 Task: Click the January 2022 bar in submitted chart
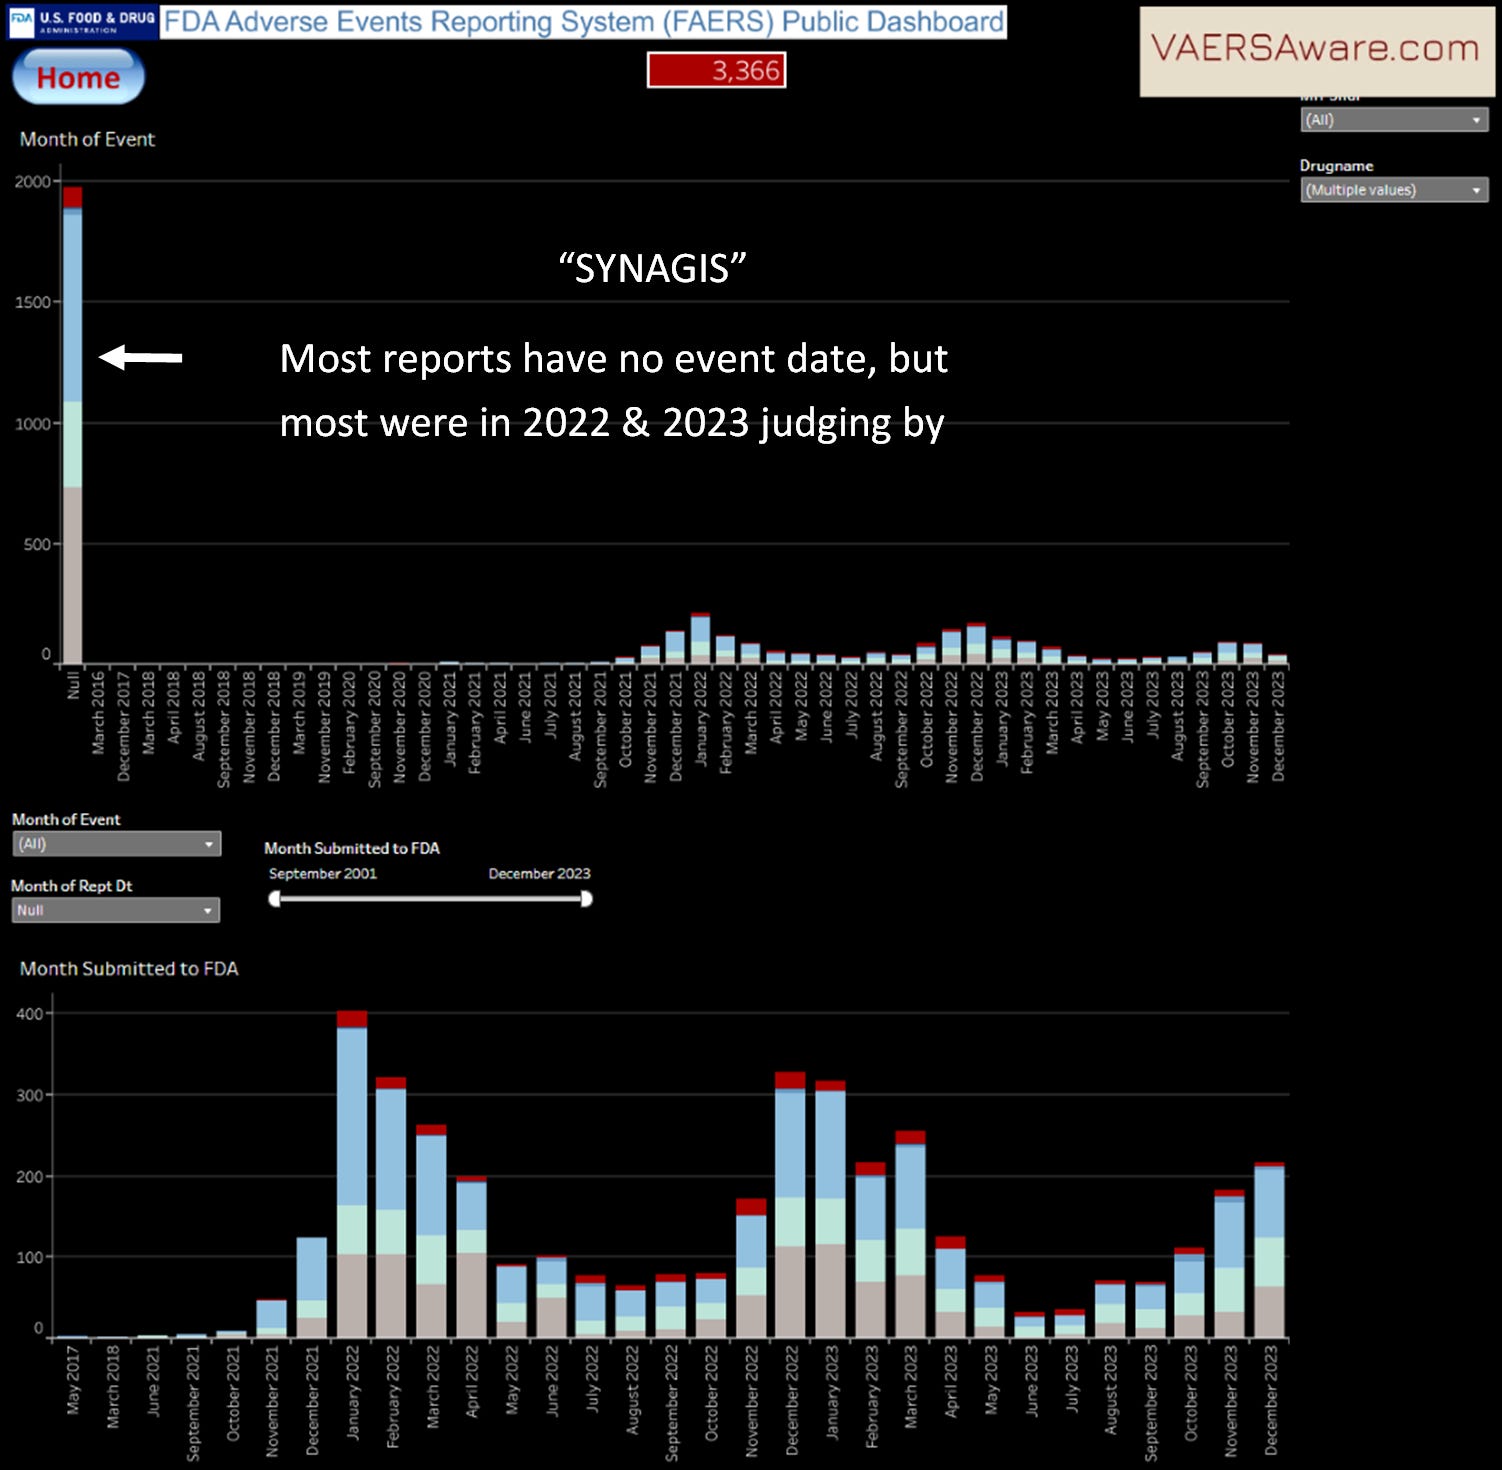pos(352,1174)
